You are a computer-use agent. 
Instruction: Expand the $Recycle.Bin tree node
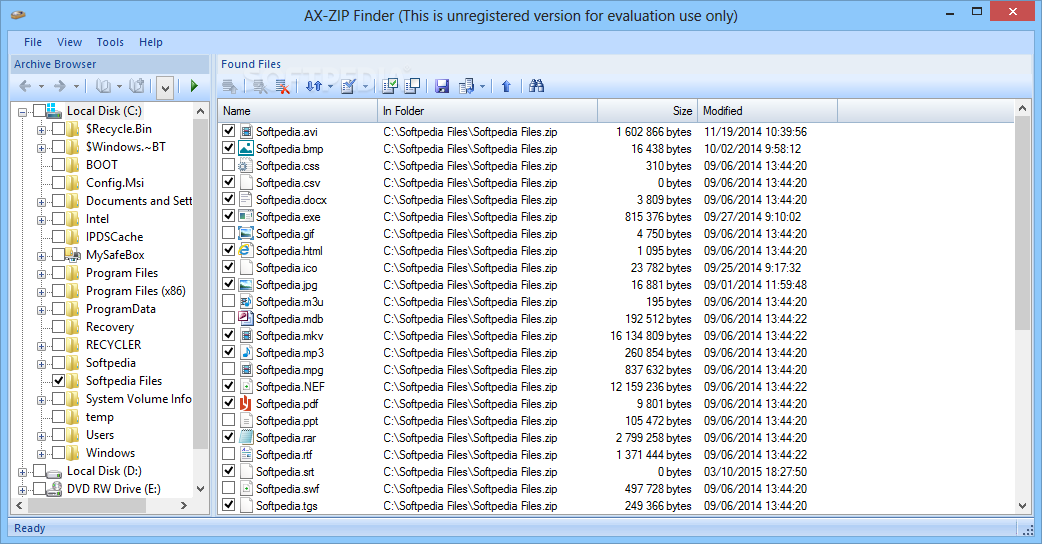41,130
